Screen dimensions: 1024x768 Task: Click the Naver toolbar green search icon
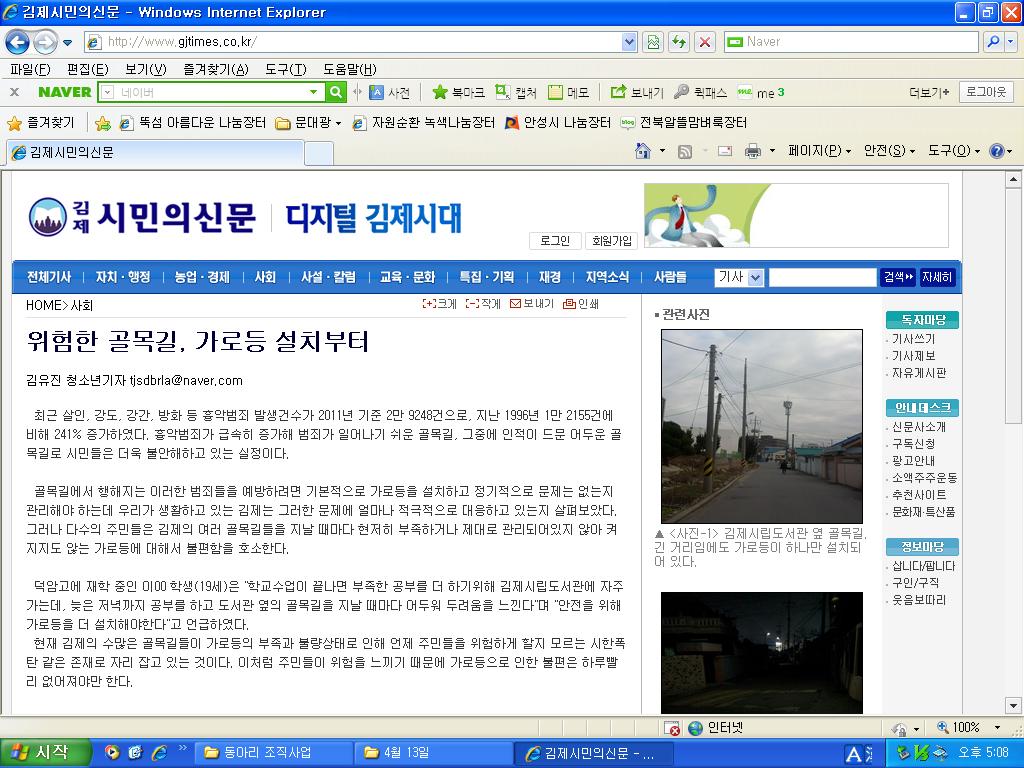click(336, 92)
